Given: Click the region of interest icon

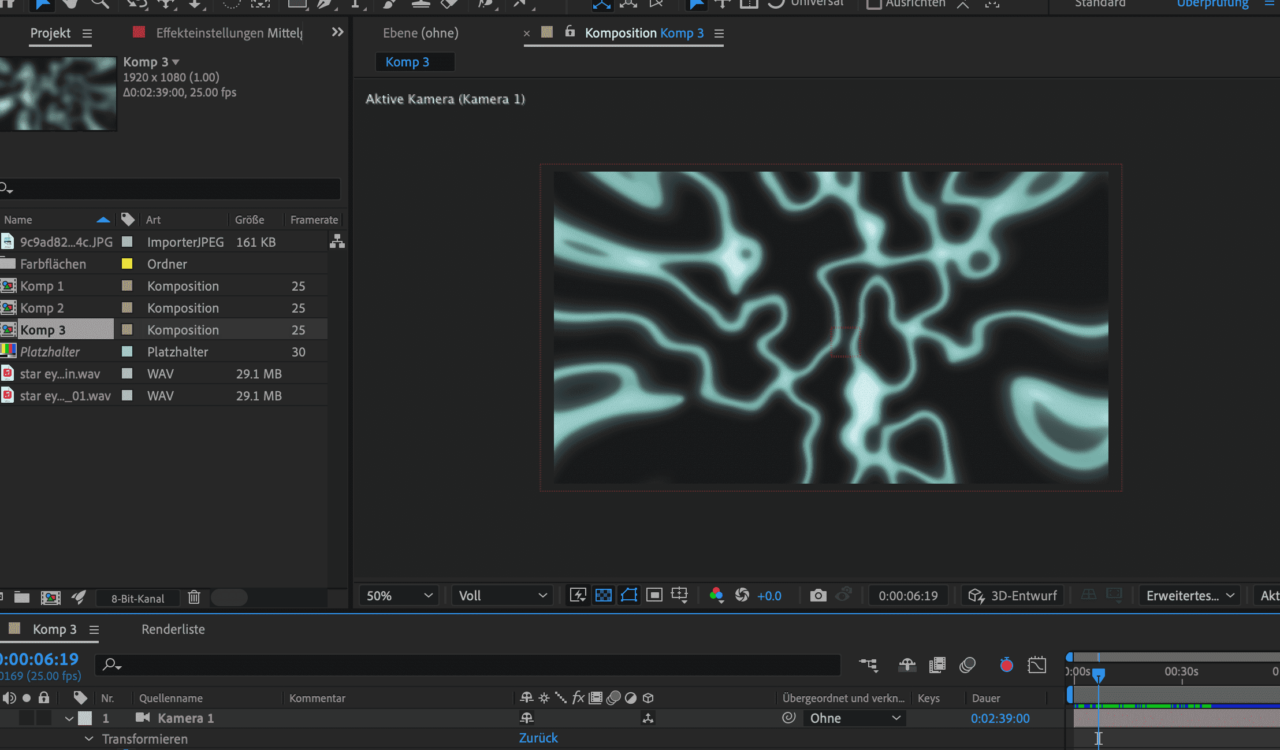Looking at the screenshot, I should 654,595.
